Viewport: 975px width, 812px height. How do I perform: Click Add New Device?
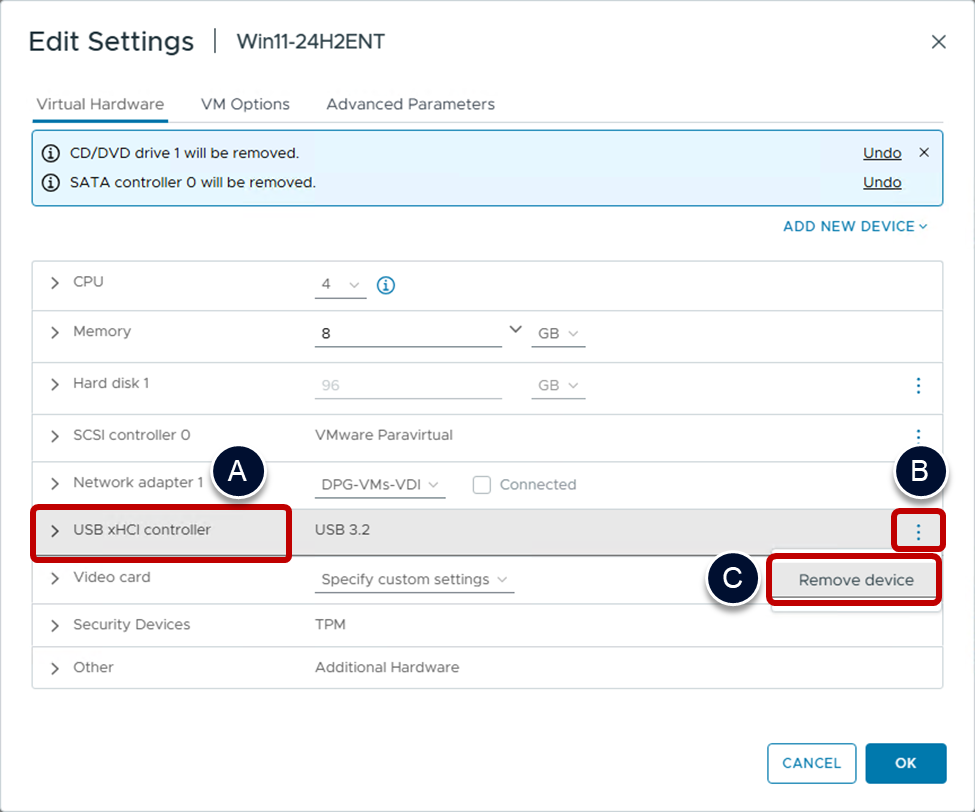[854, 226]
